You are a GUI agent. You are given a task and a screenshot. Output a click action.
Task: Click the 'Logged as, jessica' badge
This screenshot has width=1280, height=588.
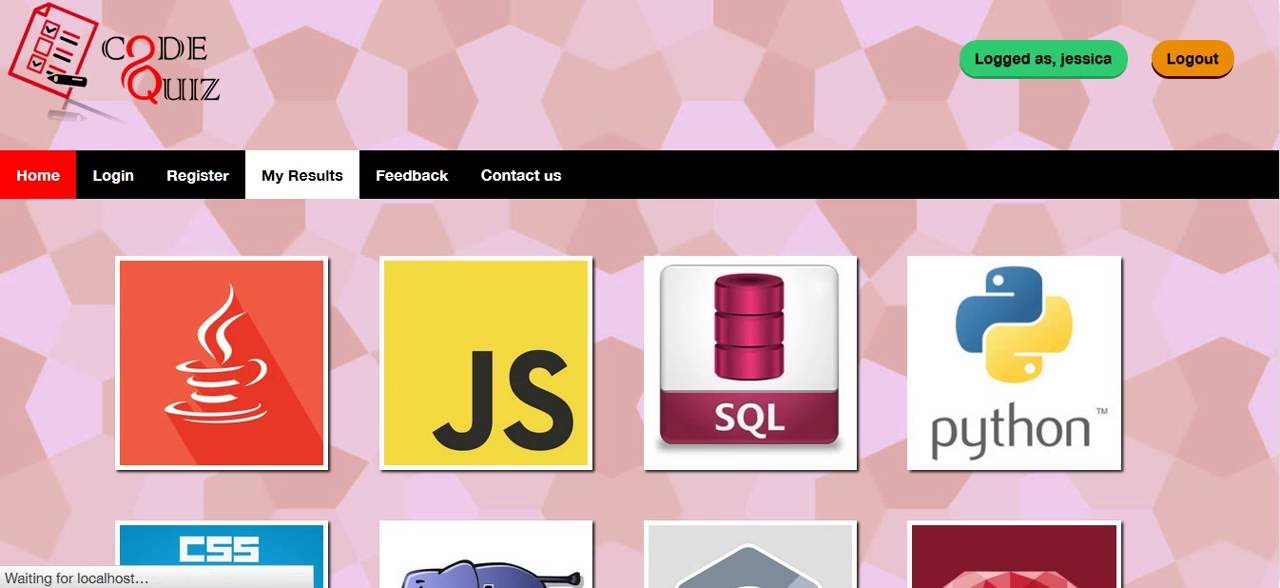click(x=1043, y=59)
